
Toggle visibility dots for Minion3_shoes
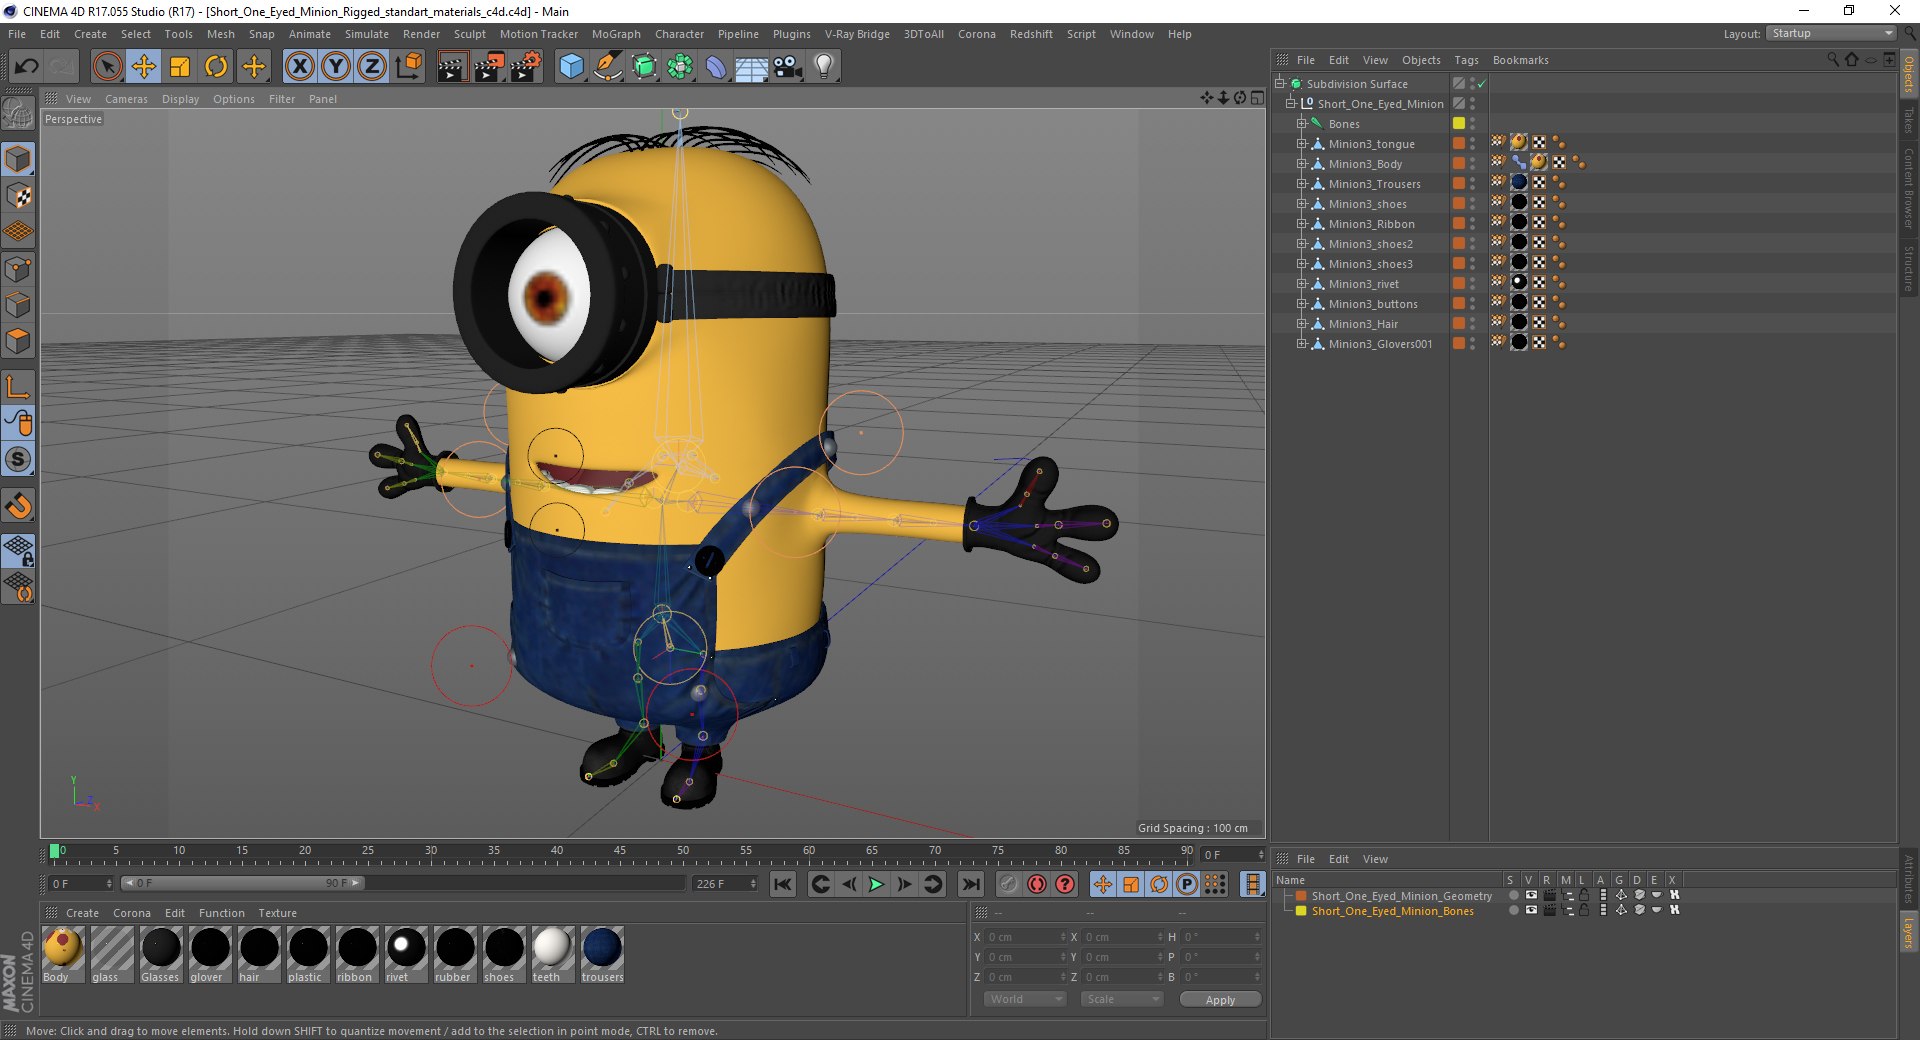(x=1472, y=204)
